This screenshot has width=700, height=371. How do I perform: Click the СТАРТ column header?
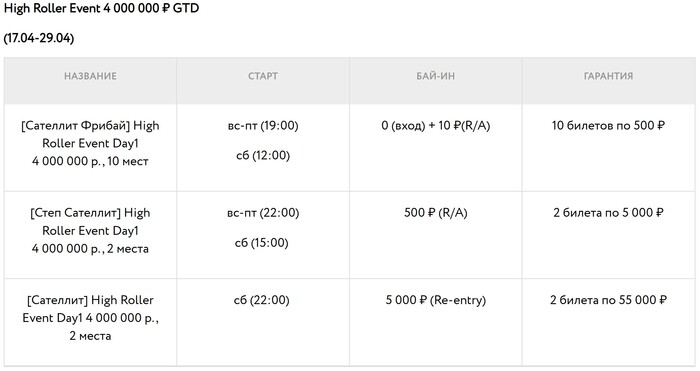coord(263,76)
